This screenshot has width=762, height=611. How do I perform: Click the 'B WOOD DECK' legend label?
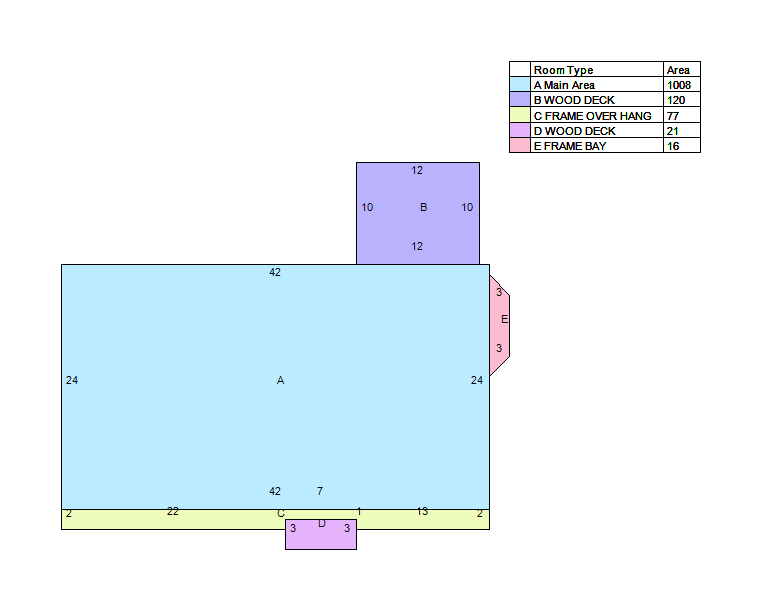pyautogui.click(x=574, y=100)
